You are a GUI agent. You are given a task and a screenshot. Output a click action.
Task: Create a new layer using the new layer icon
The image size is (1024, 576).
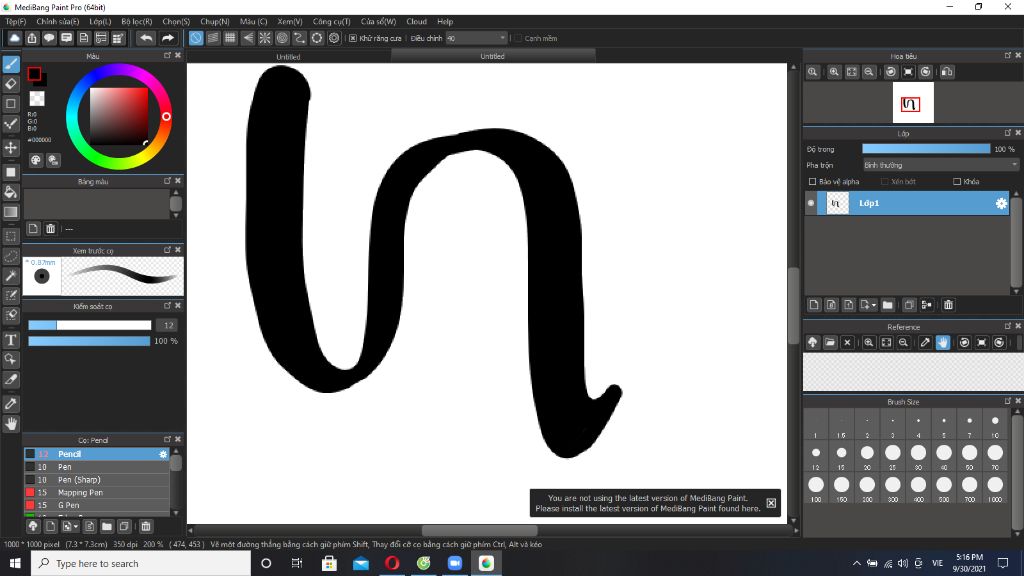tap(814, 304)
